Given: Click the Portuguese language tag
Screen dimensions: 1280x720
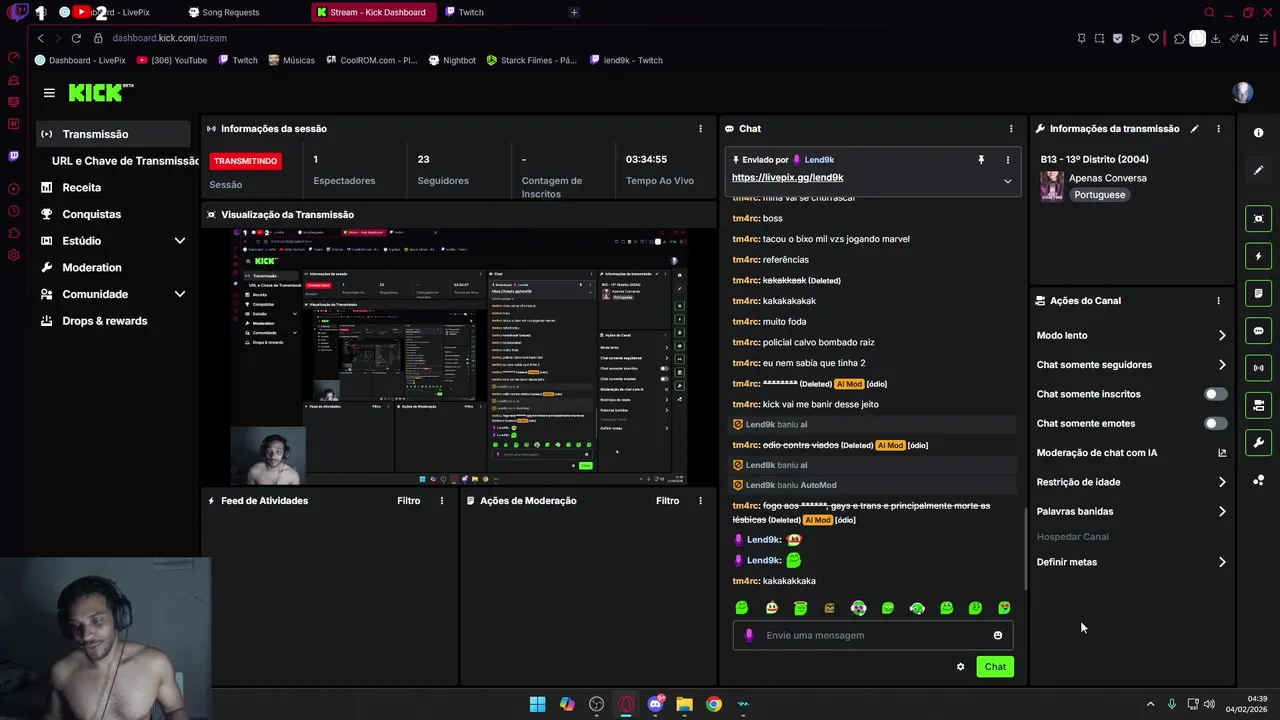Looking at the screenshot, I should (x=1100, y=195).
